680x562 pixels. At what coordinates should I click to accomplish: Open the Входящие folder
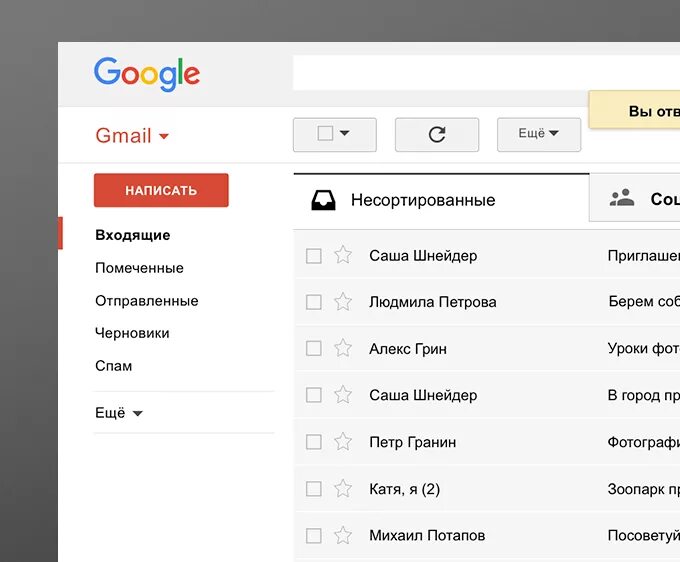(x=133, y=235)
